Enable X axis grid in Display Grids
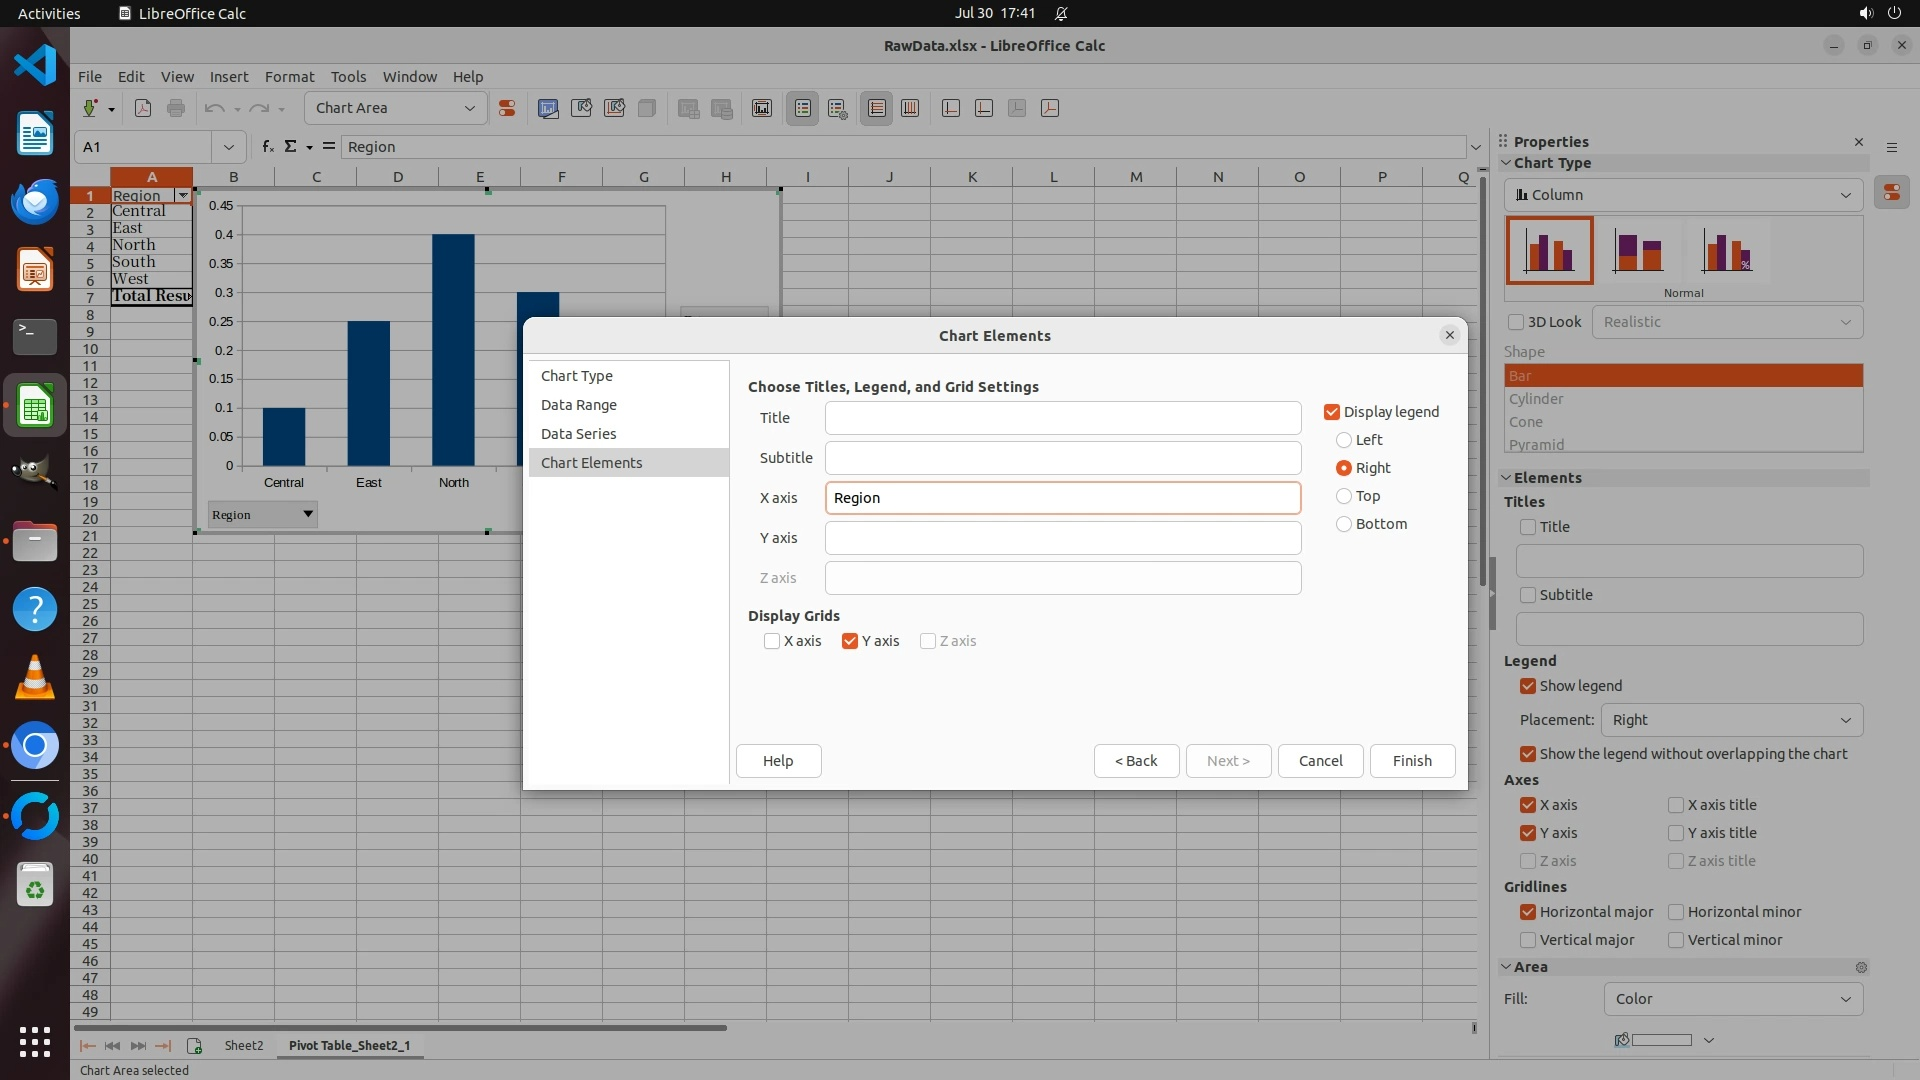 point(772,641)
